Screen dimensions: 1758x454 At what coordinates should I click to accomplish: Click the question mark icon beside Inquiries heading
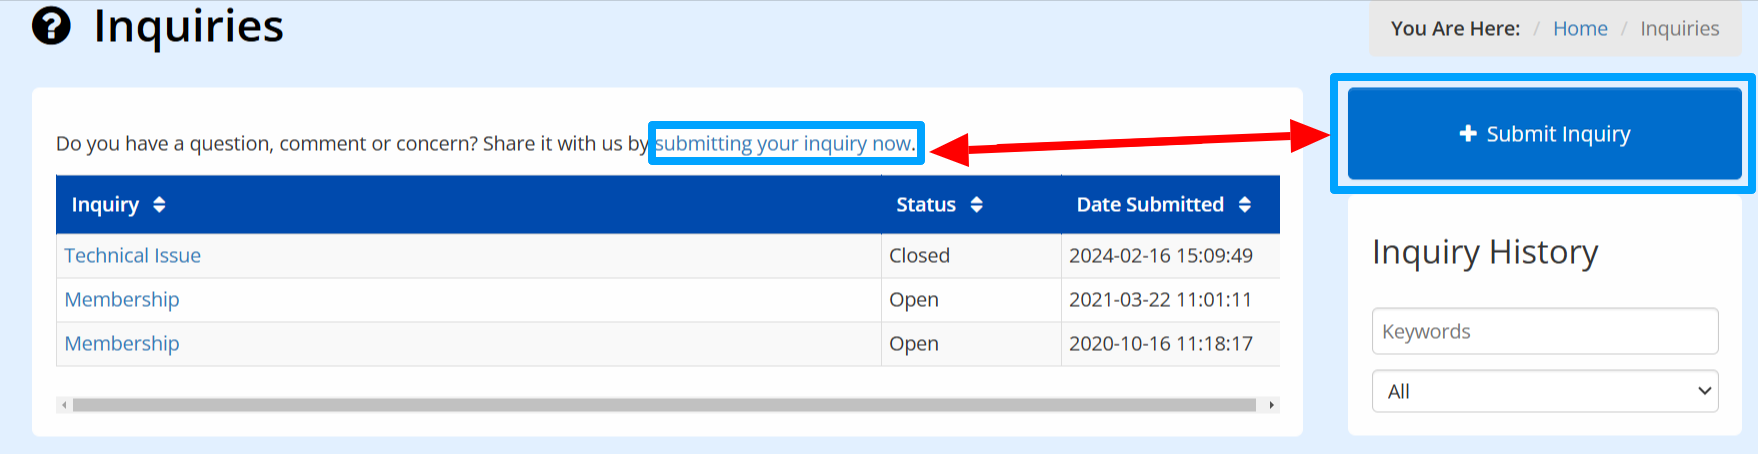click(51, 26)
